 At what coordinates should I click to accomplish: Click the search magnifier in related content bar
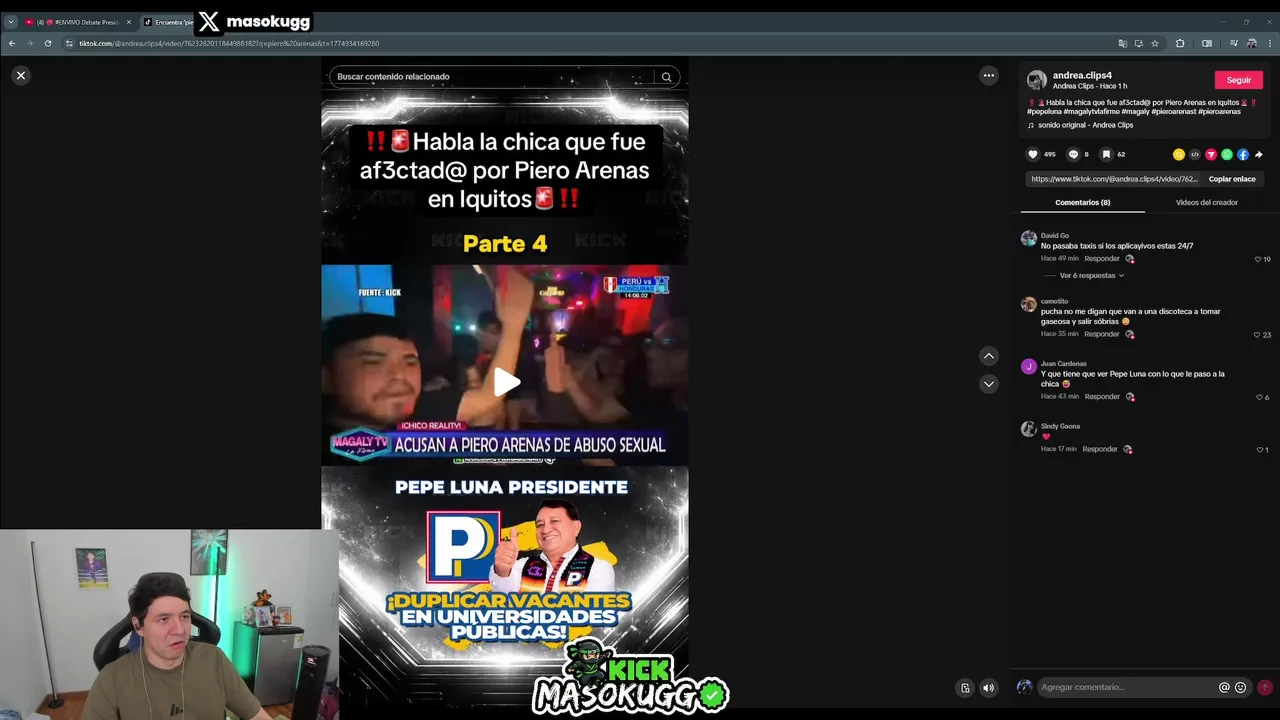(x=666, y=77)
